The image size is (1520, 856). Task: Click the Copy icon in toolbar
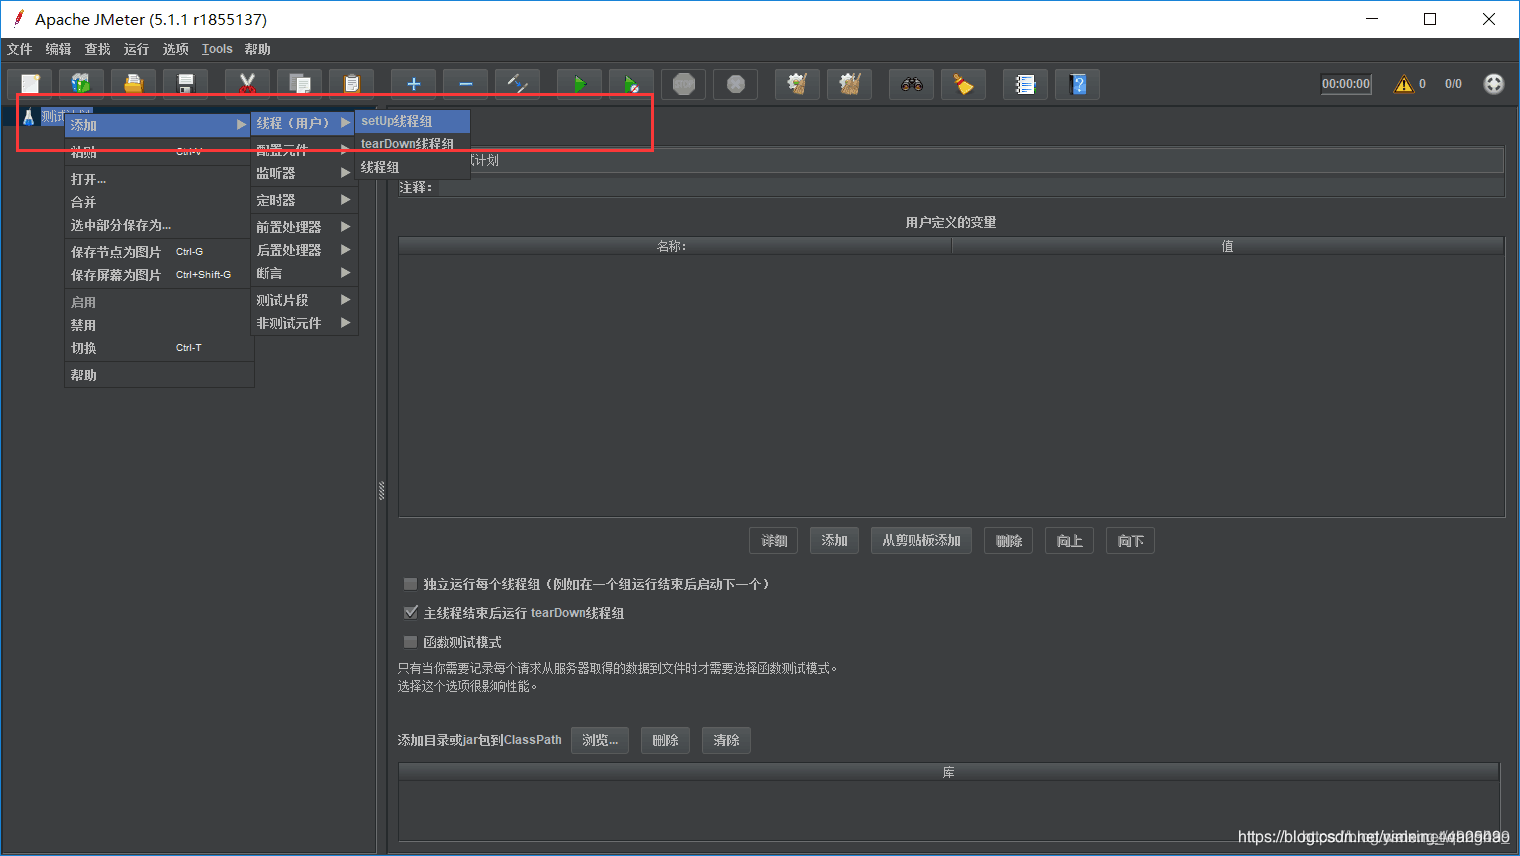299,84
